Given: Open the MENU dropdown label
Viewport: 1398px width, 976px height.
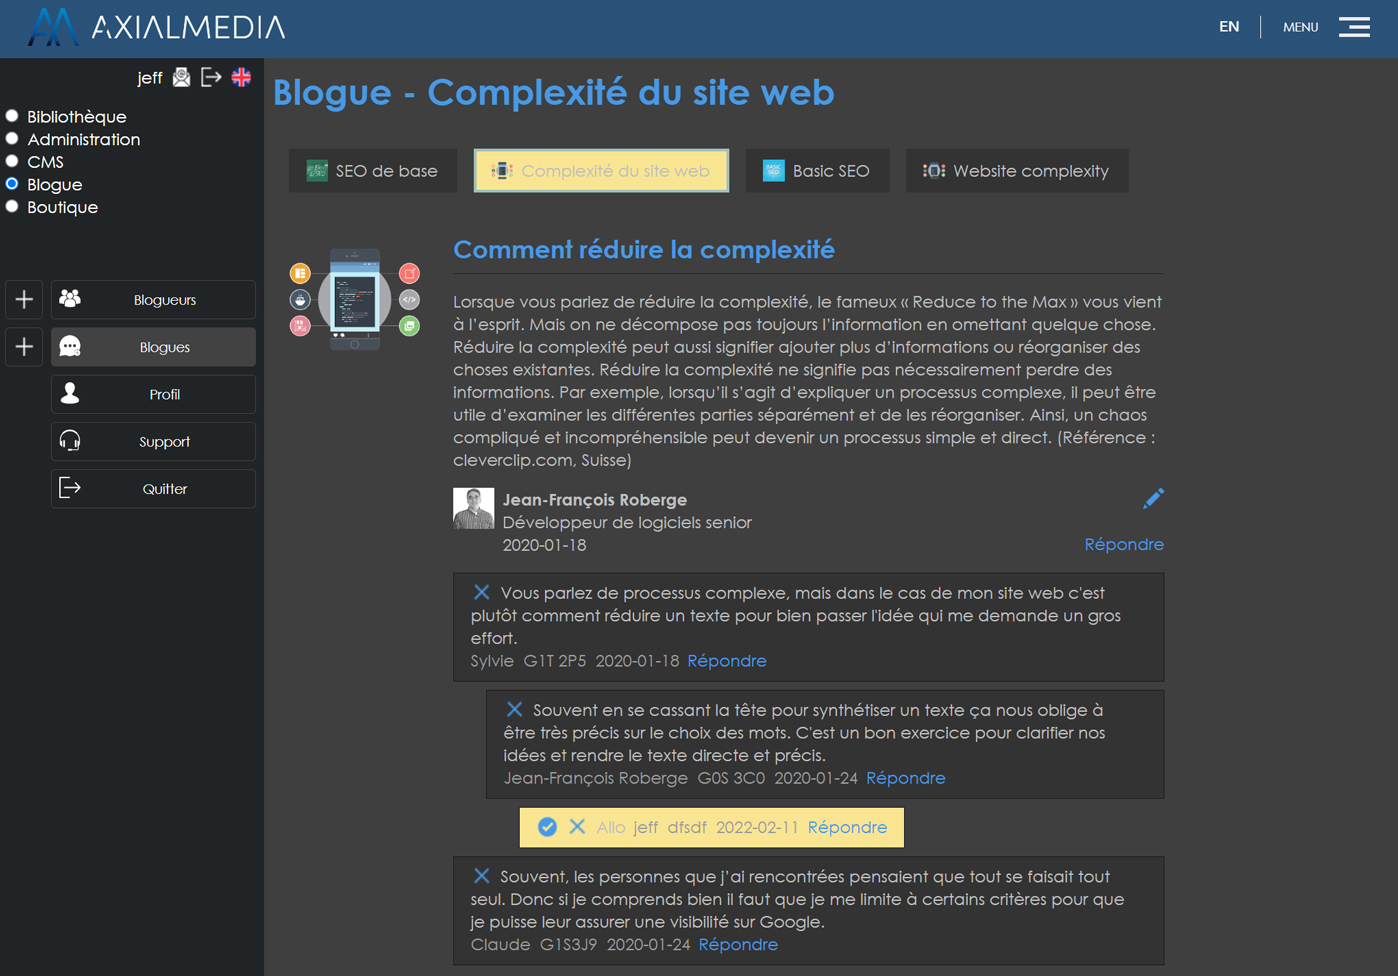Looking at the screenshot, I should click(x=1300, y=27).
